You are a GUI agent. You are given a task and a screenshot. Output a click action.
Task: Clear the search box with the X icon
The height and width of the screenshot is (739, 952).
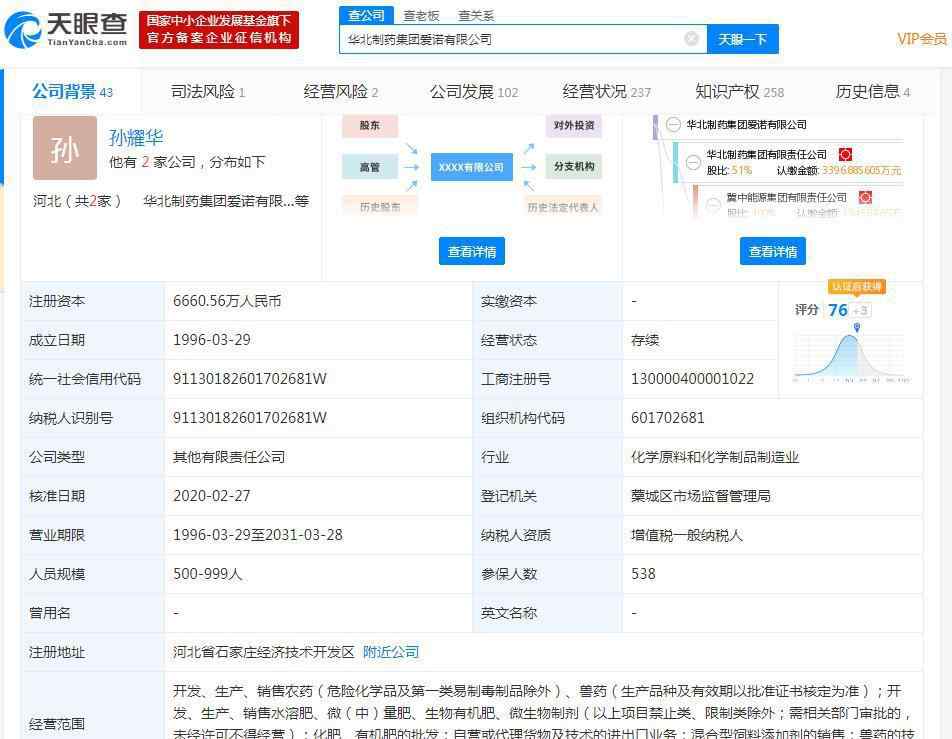pyautogui.click(x=691, y=39)
